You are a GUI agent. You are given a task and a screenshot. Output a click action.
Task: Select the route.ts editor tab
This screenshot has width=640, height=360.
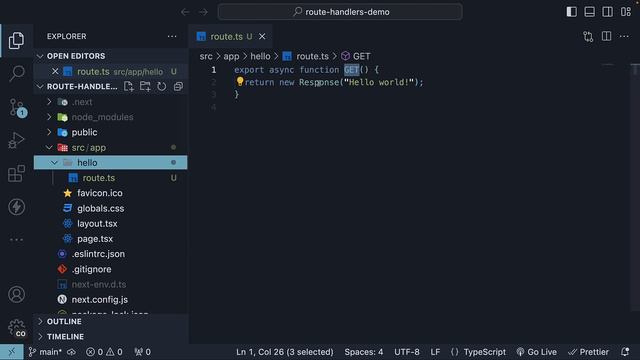231,36
